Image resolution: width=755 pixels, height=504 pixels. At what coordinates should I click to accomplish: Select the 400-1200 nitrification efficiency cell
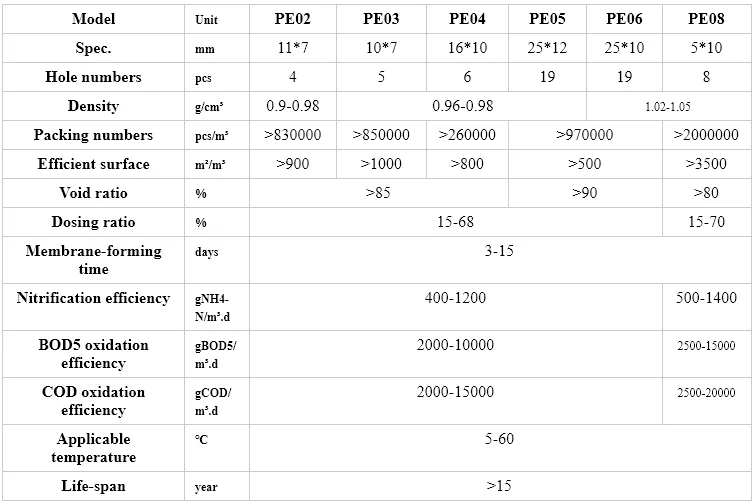click(x=455, y=298)
